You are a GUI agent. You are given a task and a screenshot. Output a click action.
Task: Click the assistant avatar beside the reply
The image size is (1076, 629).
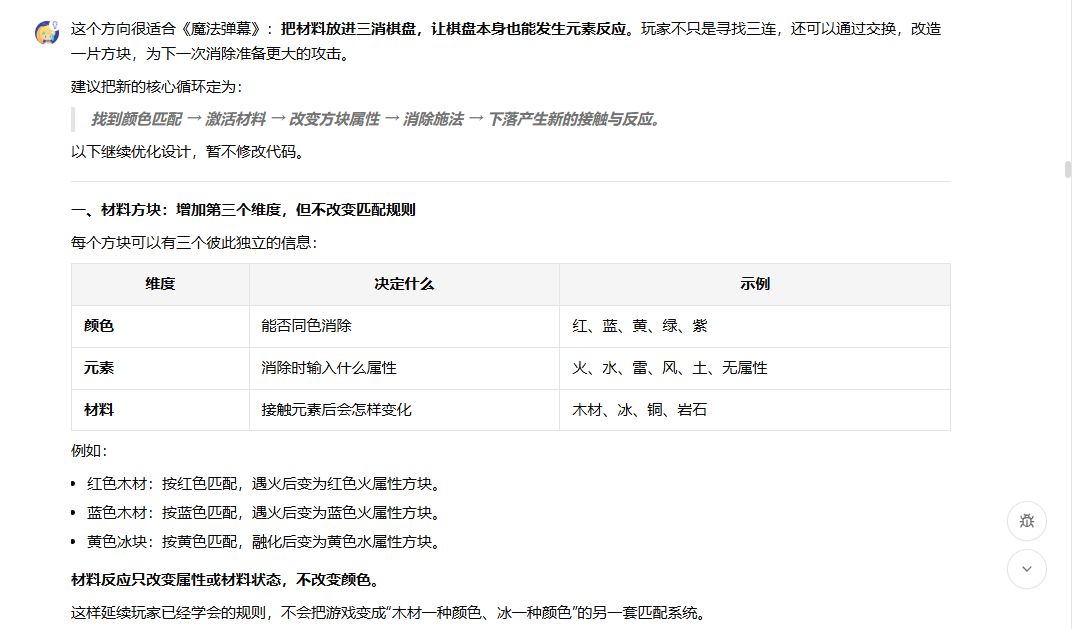click(47, 32)
